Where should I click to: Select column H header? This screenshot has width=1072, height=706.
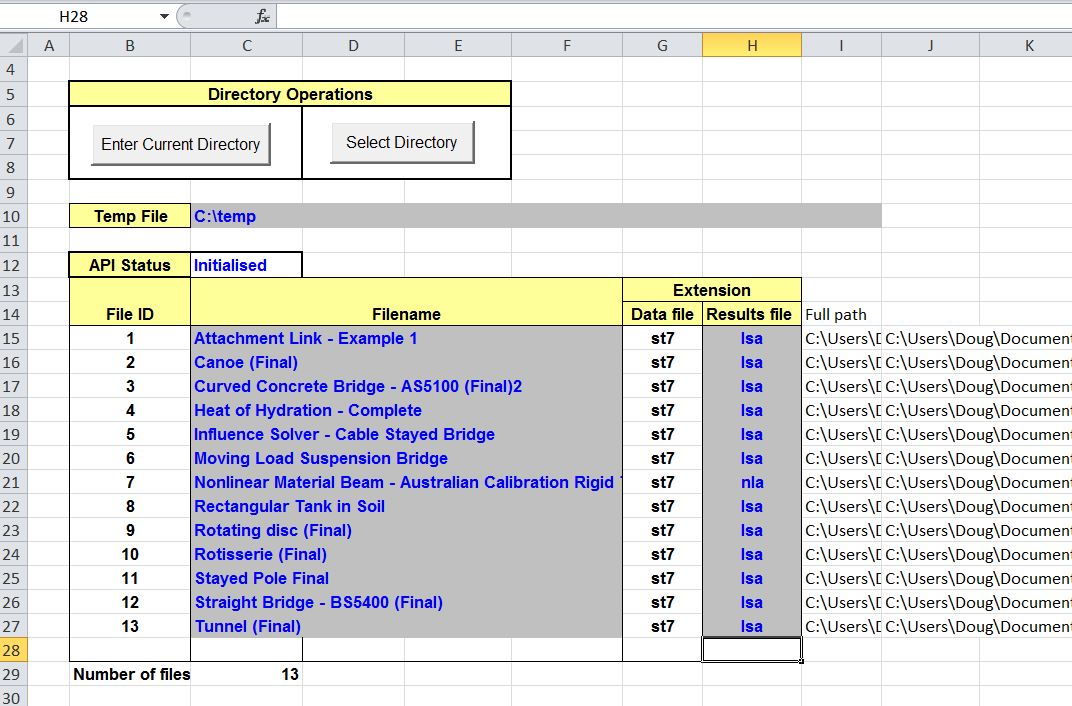[751, 45]
